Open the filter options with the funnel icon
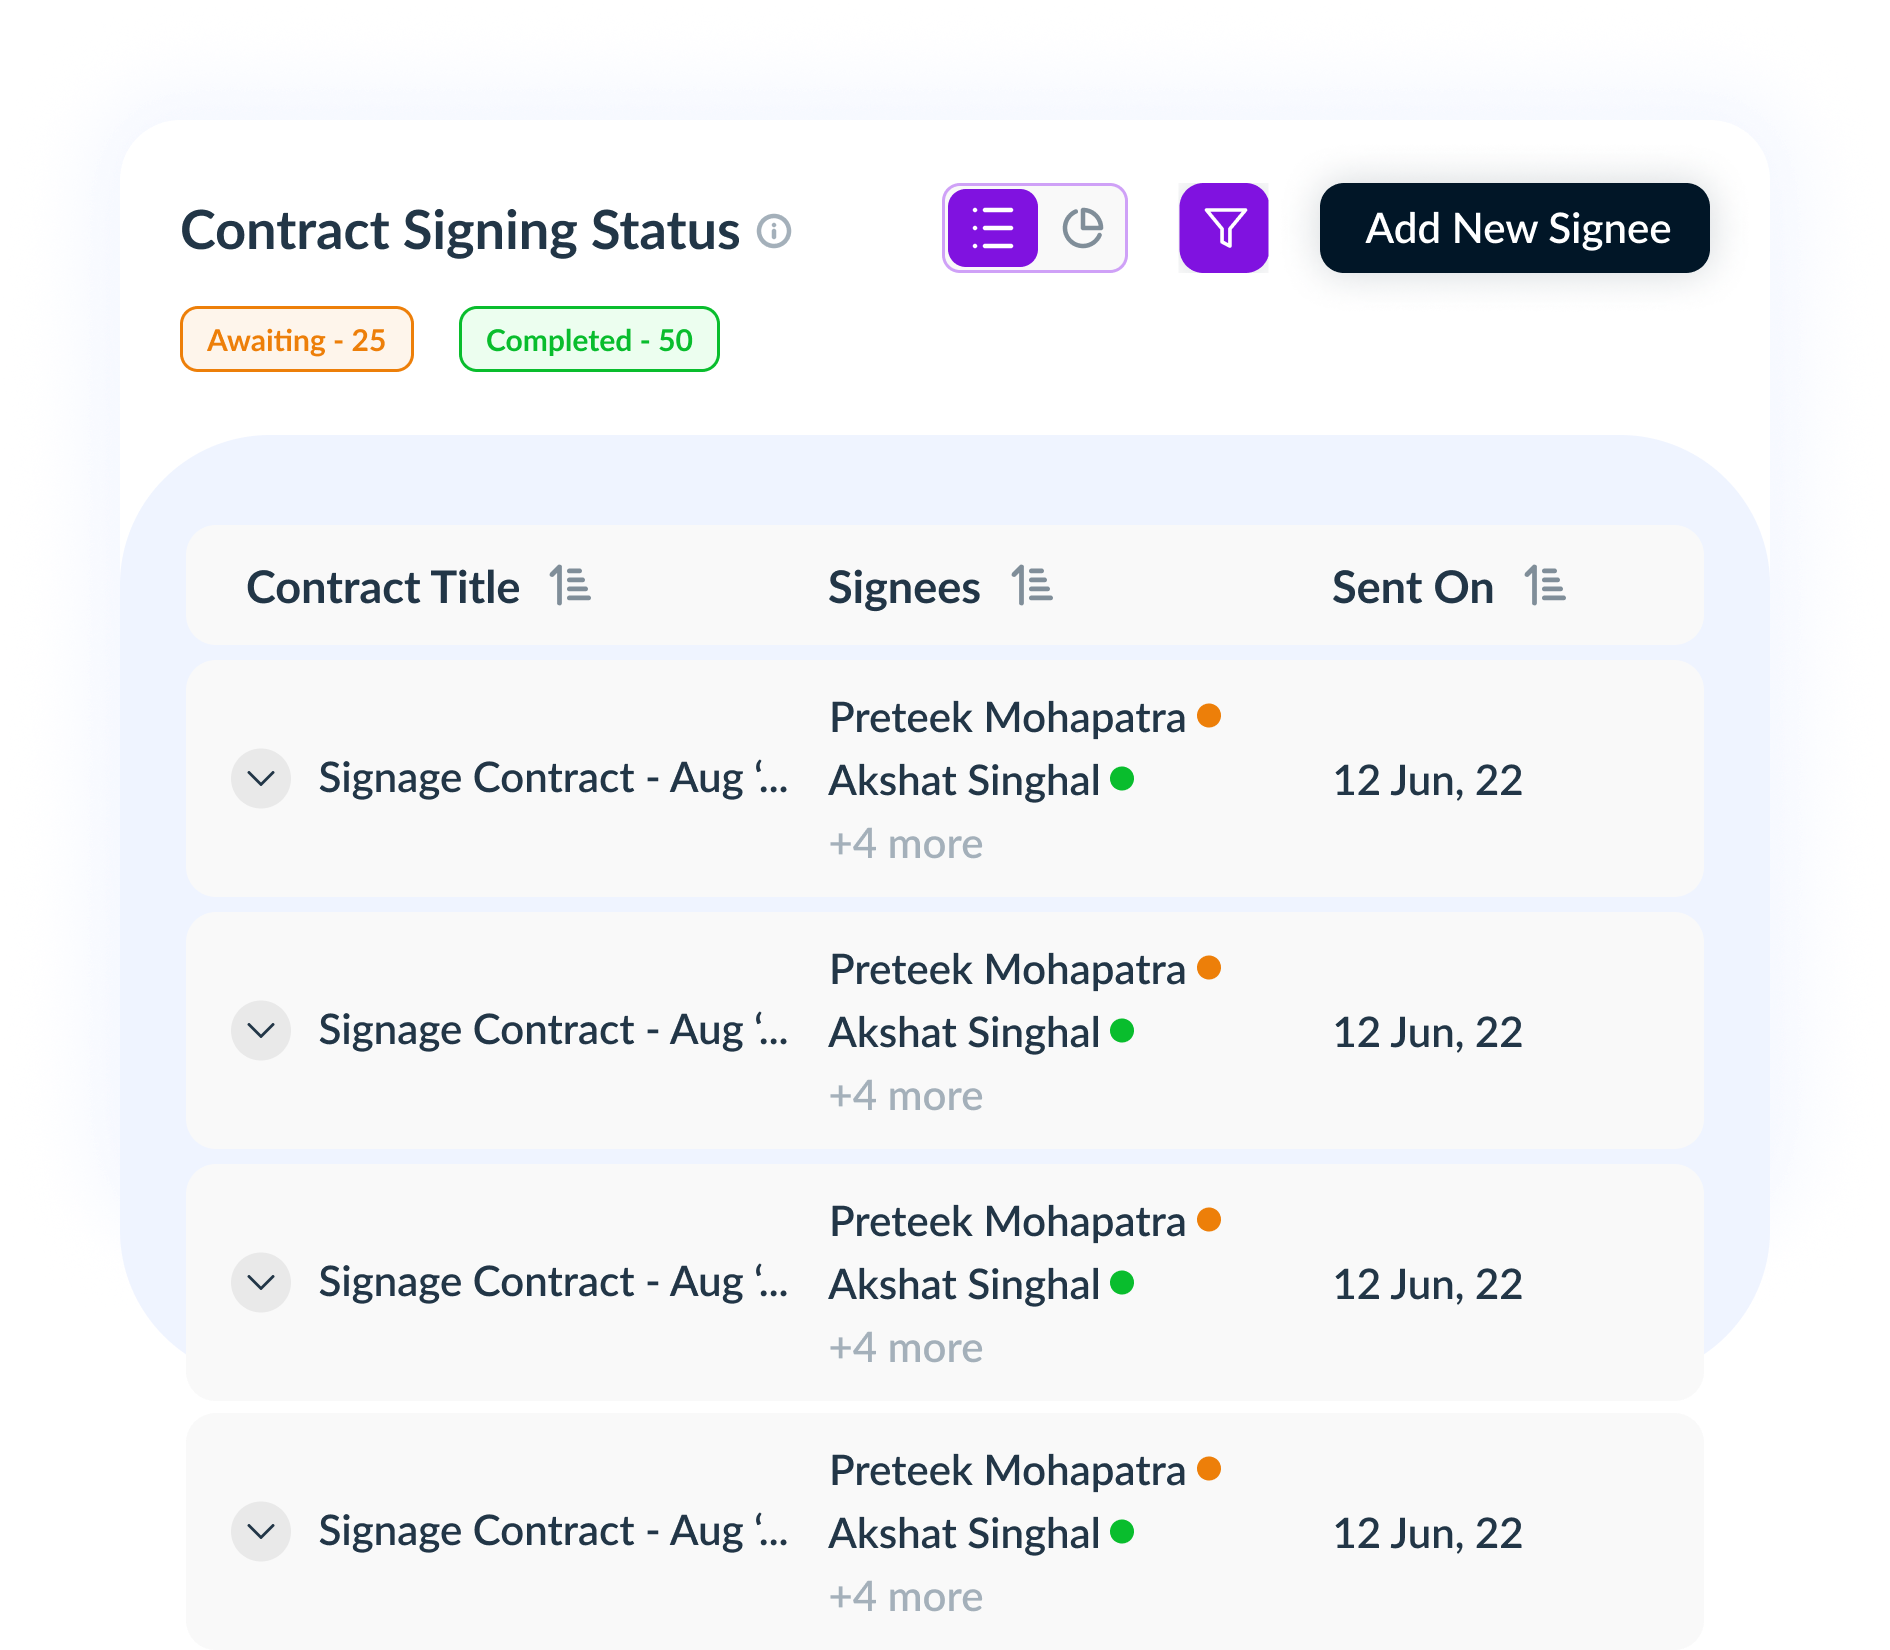Image resolution: width=1890 pixels, height=1650 pixels. click(1224, 228)
